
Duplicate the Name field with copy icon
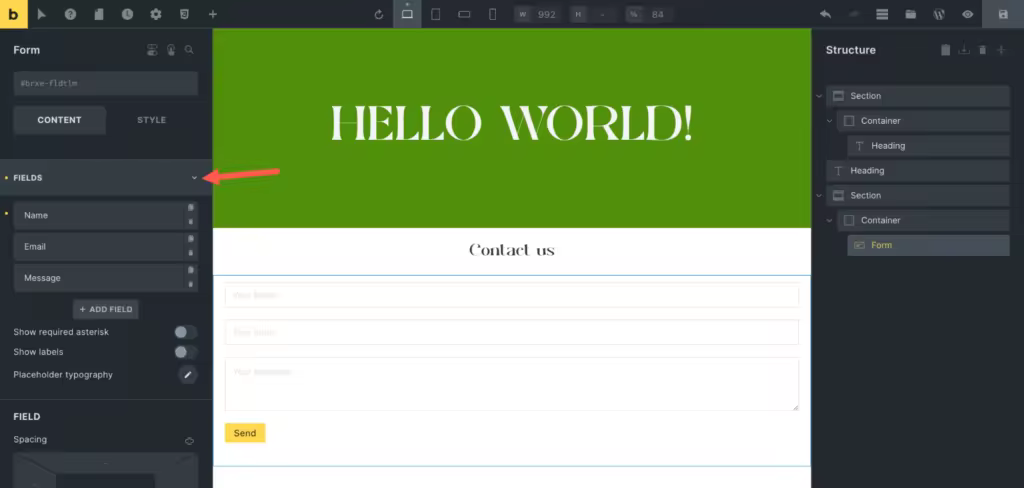point(191,207)
